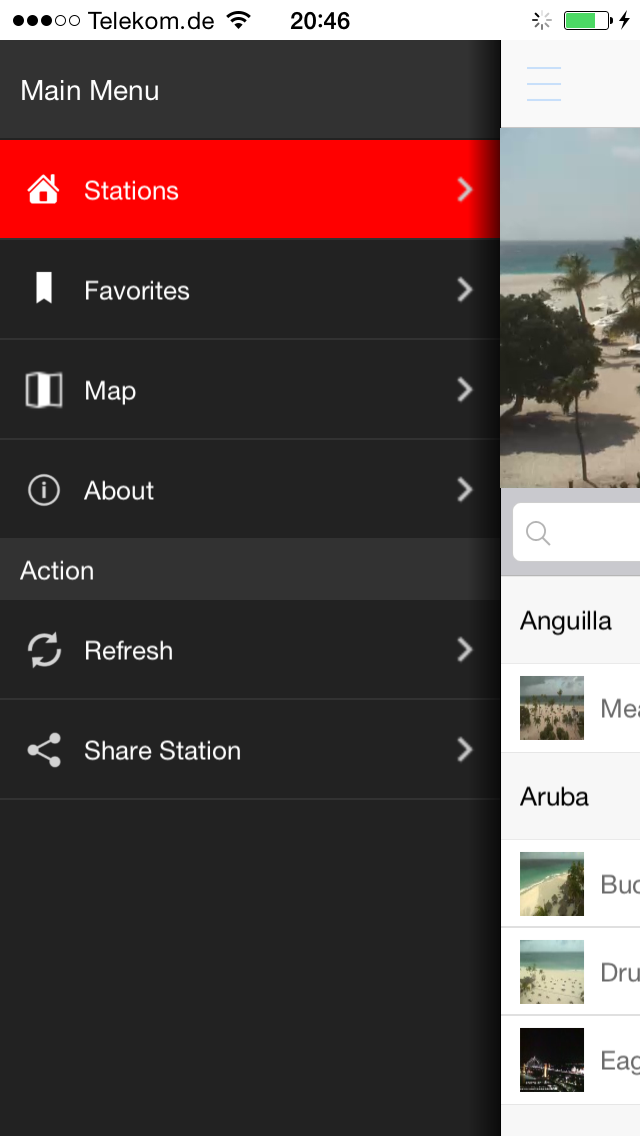Open the night-time Aruba station thumbnail

(x=552, y=1060)
